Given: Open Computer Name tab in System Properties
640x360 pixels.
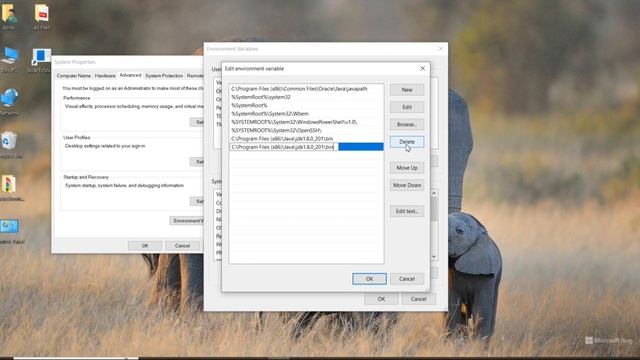Looking at the screenshot, I should [73, 76].
